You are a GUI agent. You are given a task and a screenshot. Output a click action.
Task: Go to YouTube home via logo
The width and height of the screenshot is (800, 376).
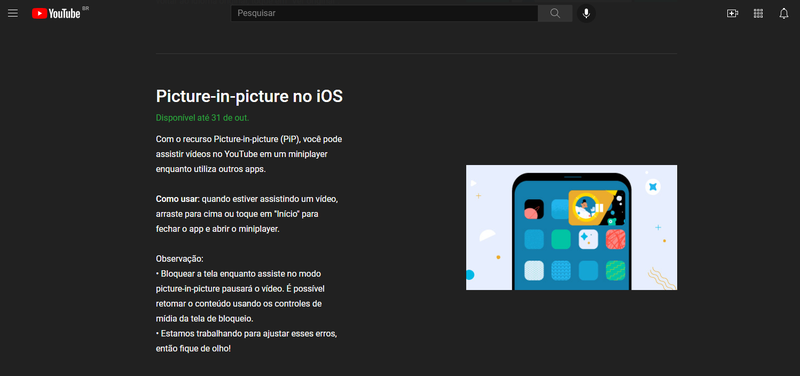click(x=56, y=14)
